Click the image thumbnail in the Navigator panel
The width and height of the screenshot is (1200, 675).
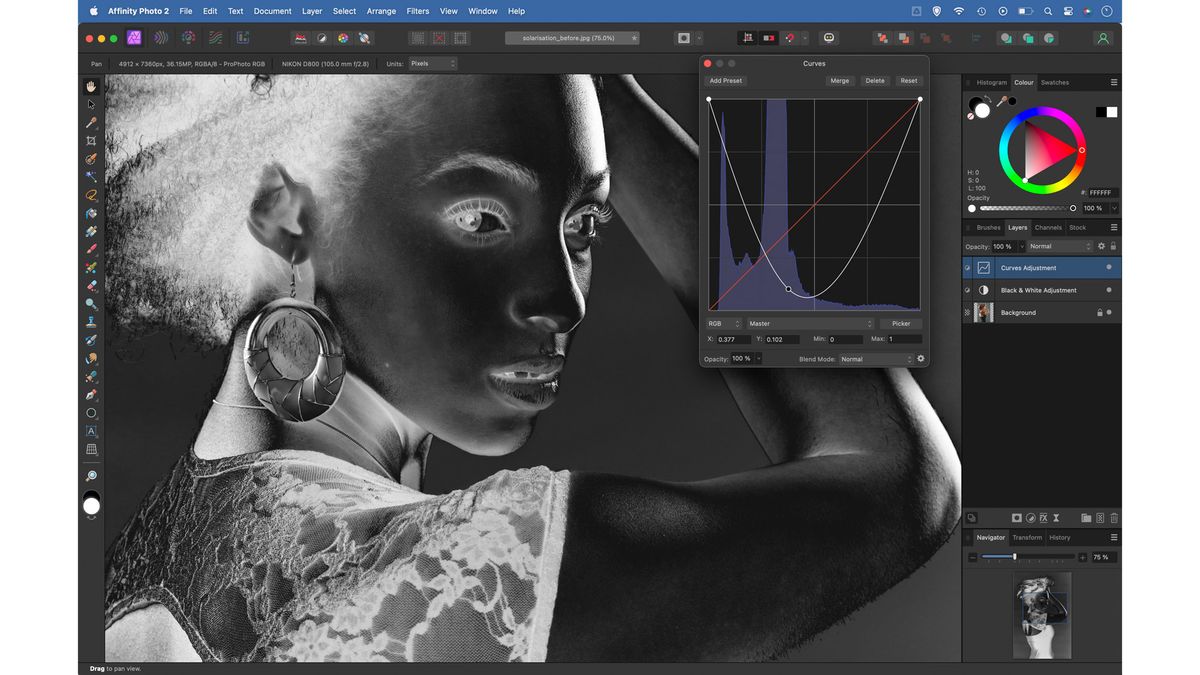[1042, 615]
